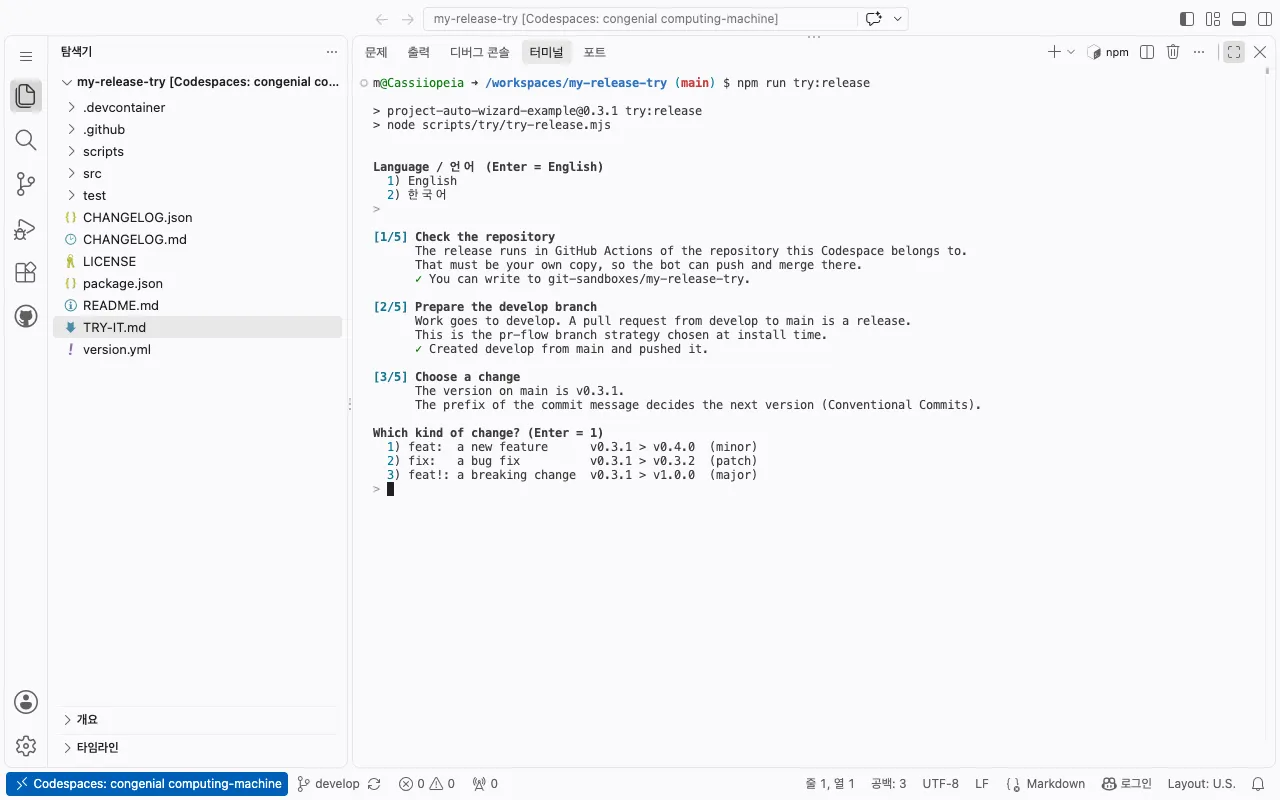Split the terminal
1280x800 pixels.
(x=1147, y=52)
